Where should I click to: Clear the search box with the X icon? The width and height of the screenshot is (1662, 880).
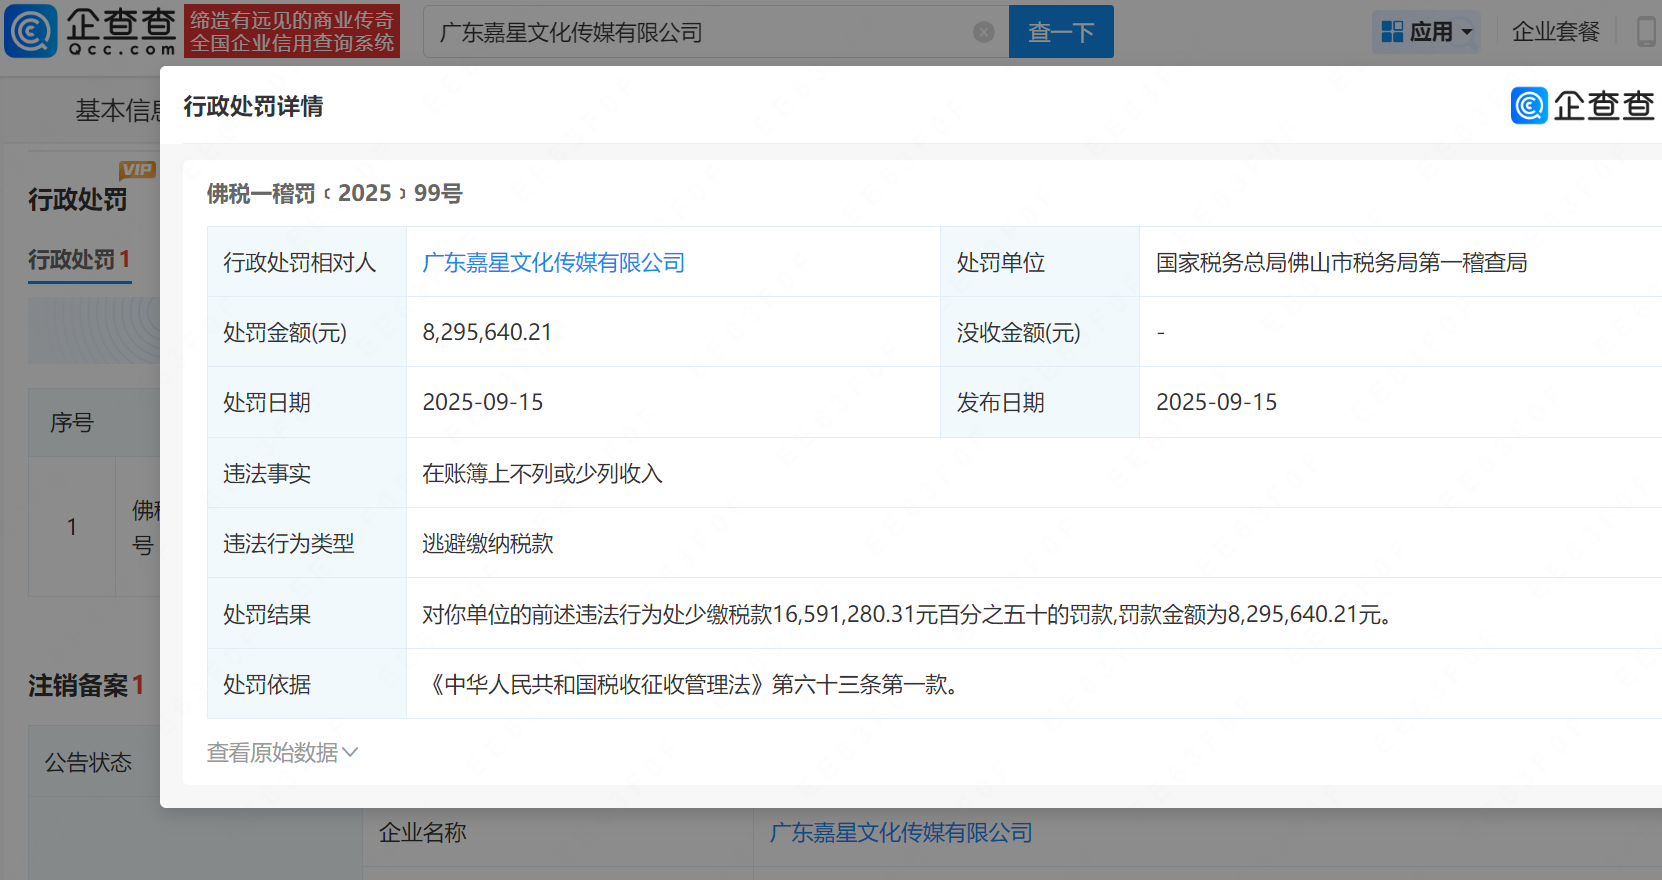point(984,32)
